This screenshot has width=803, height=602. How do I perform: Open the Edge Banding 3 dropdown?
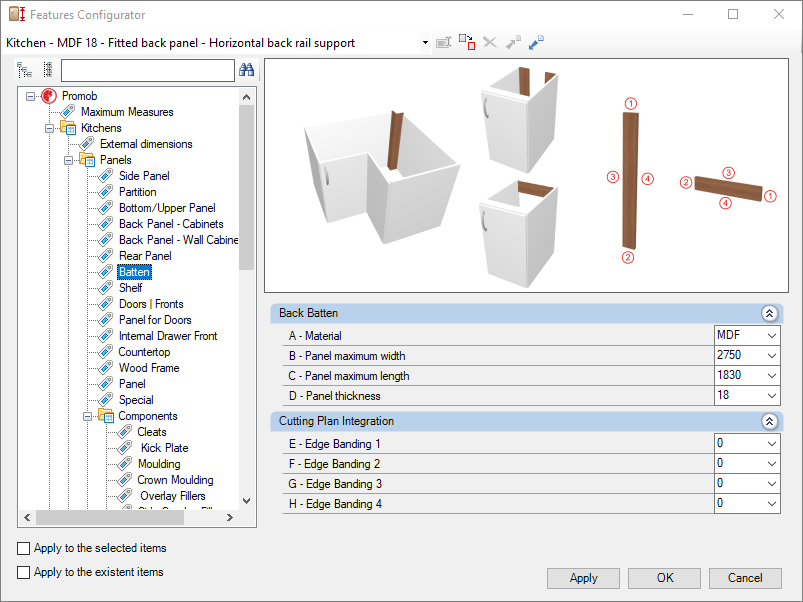pyautogui.click(x=772, y=484)
